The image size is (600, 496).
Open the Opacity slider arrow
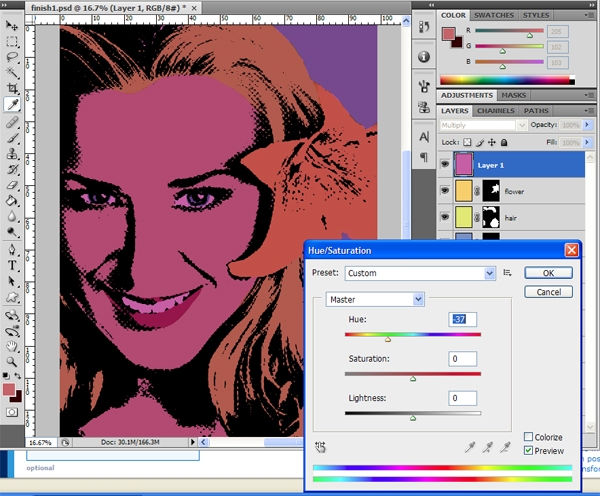[587, 125]
